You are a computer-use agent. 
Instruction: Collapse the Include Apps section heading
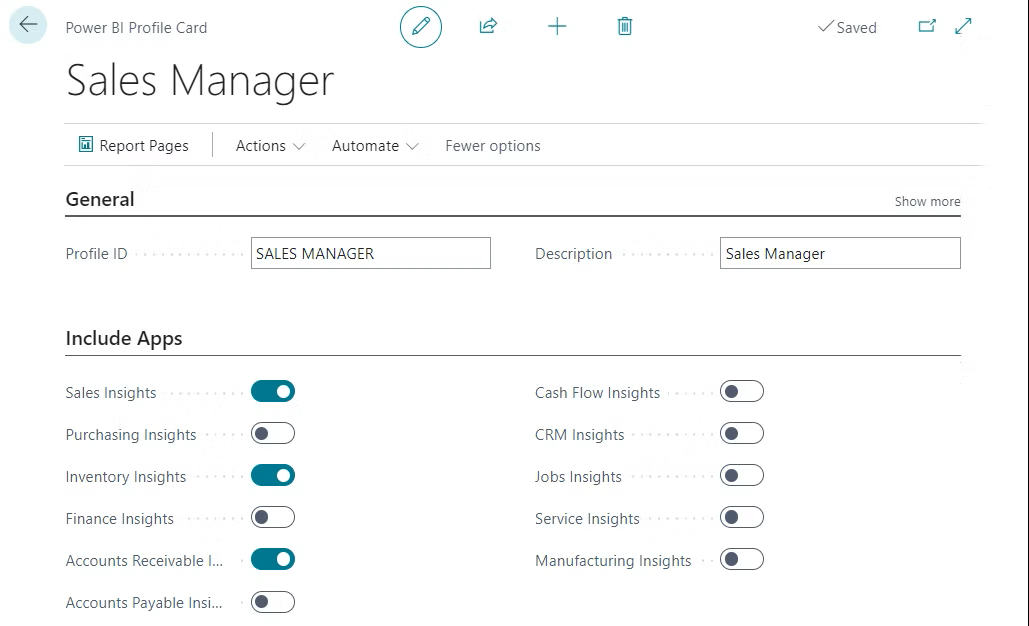tap(124, 338)
